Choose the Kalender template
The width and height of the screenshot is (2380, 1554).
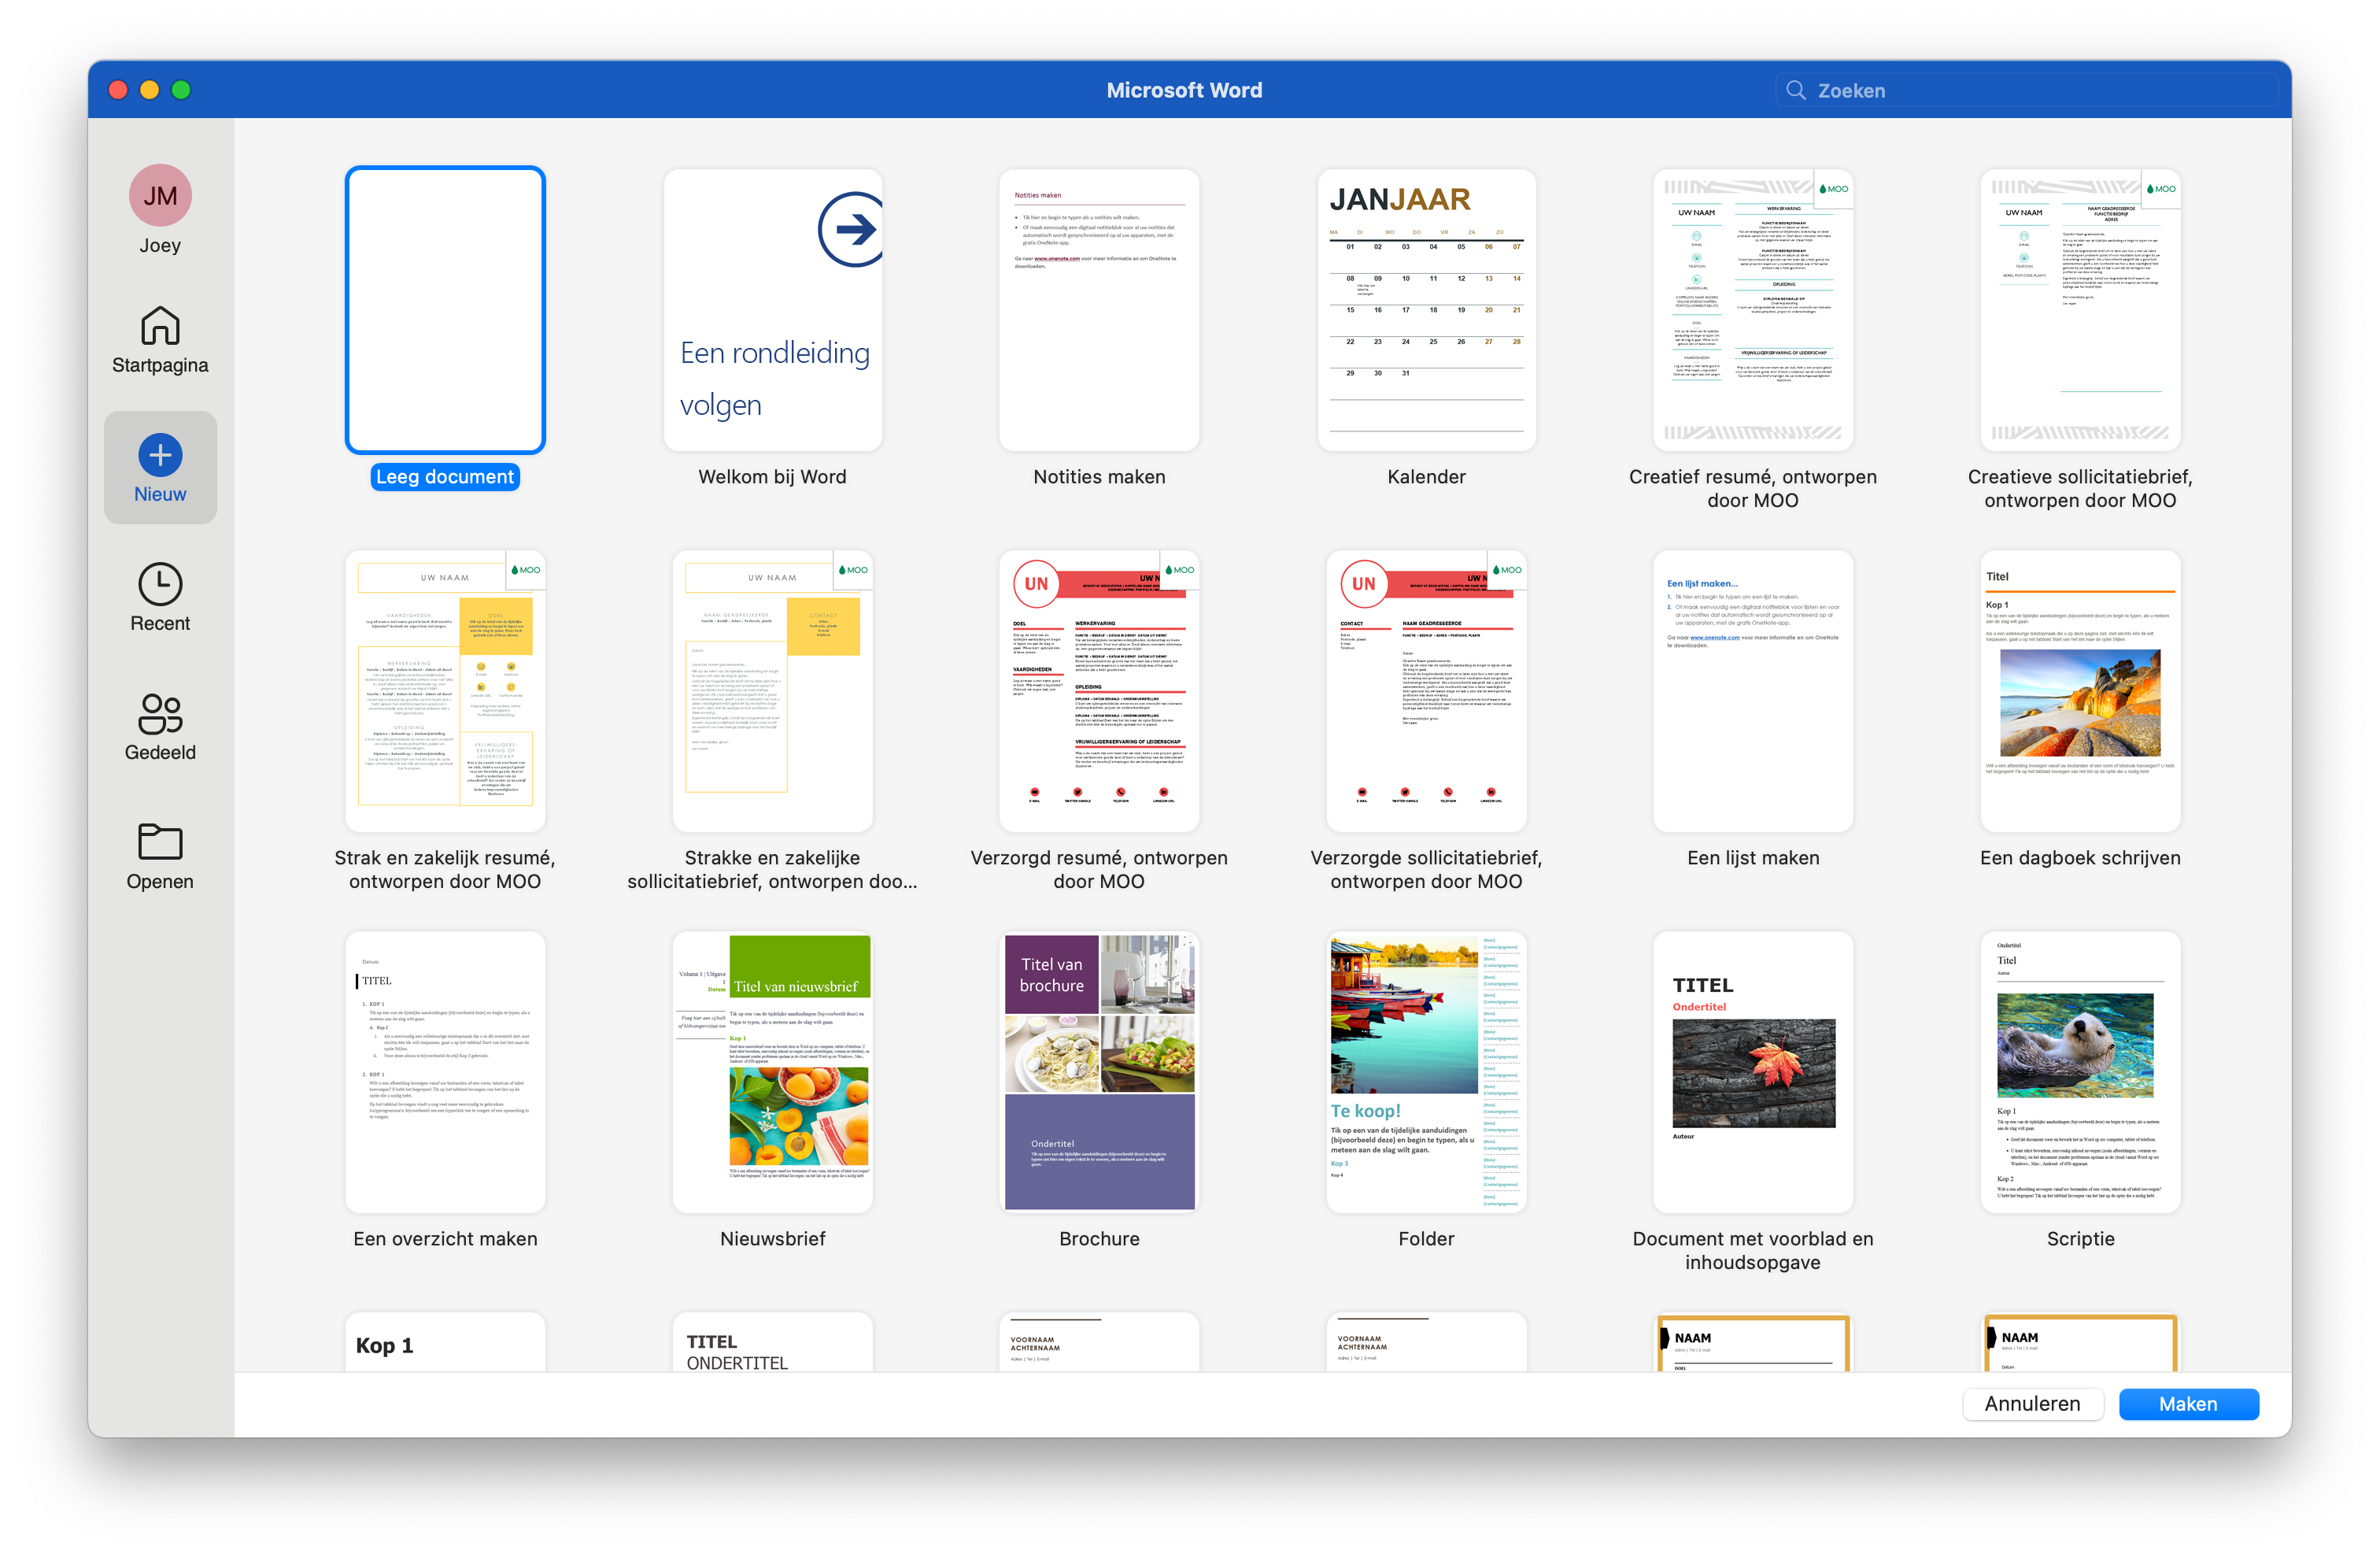click(1426, 310)
